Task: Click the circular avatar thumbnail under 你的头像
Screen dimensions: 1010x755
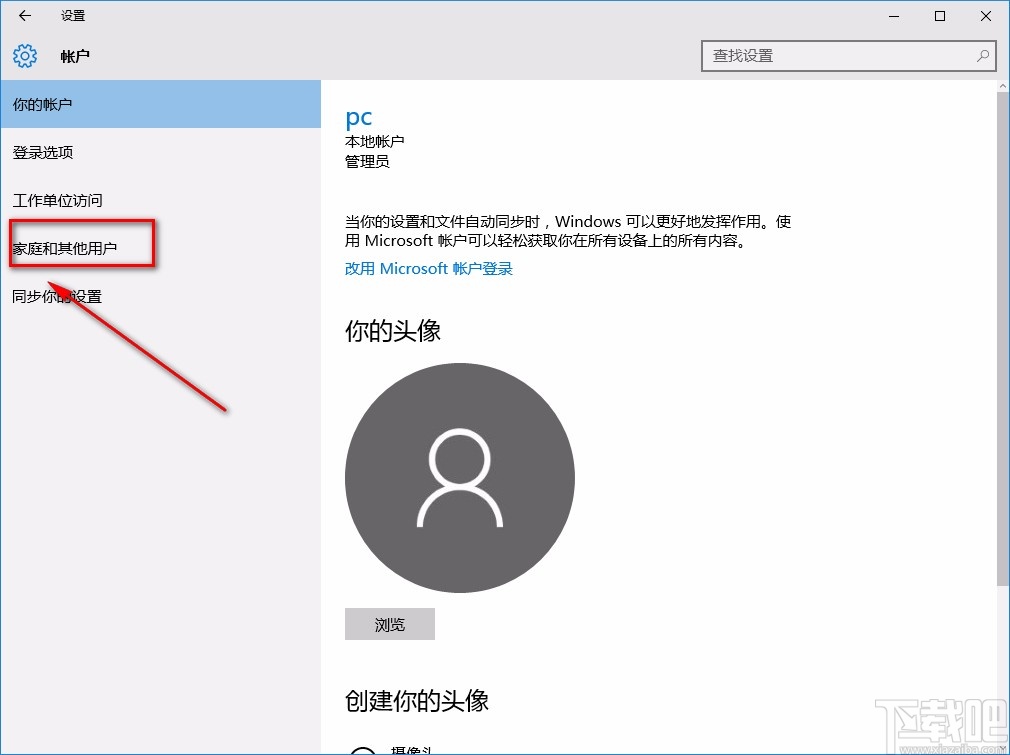Action: coord(459,478)
